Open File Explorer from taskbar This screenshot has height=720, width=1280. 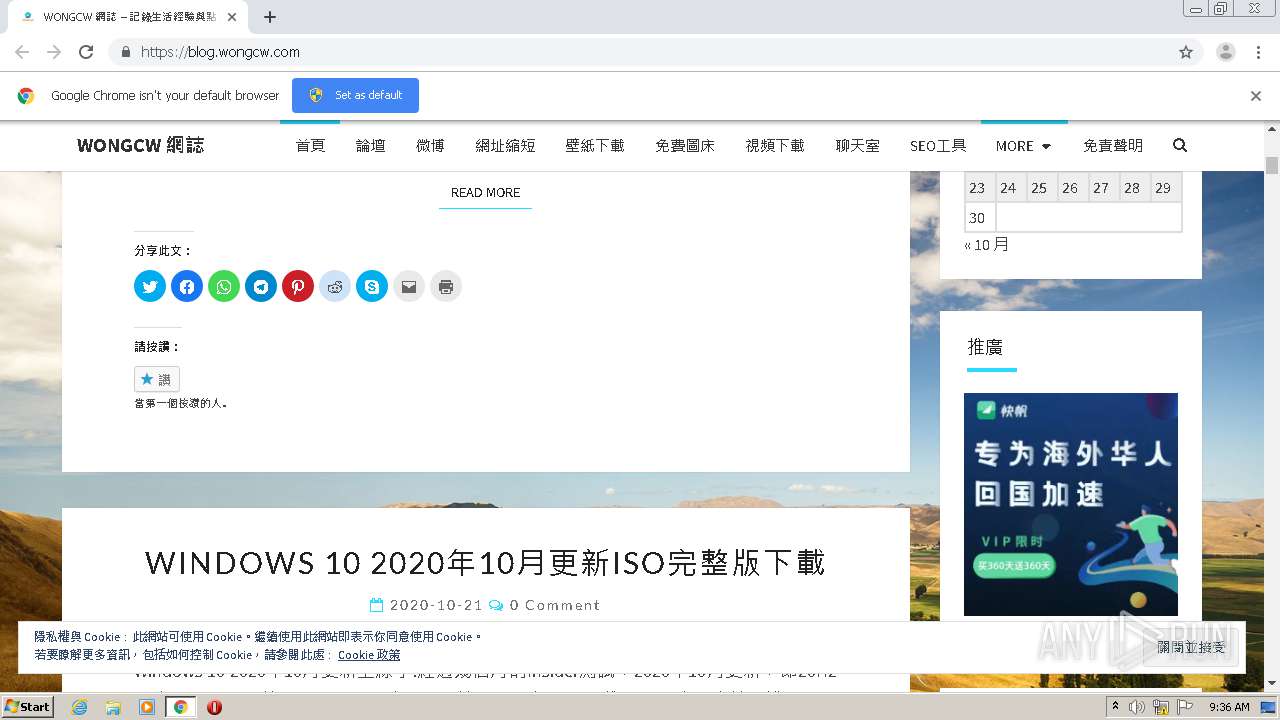point(113,707)
